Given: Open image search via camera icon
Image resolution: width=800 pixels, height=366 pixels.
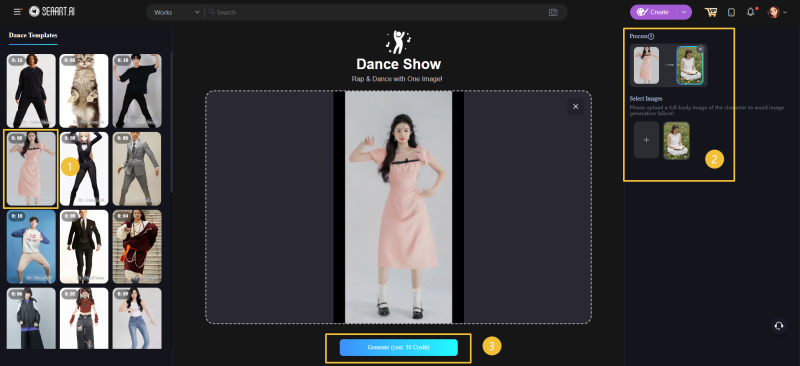Looking at the screenshot, I should 553,12.
